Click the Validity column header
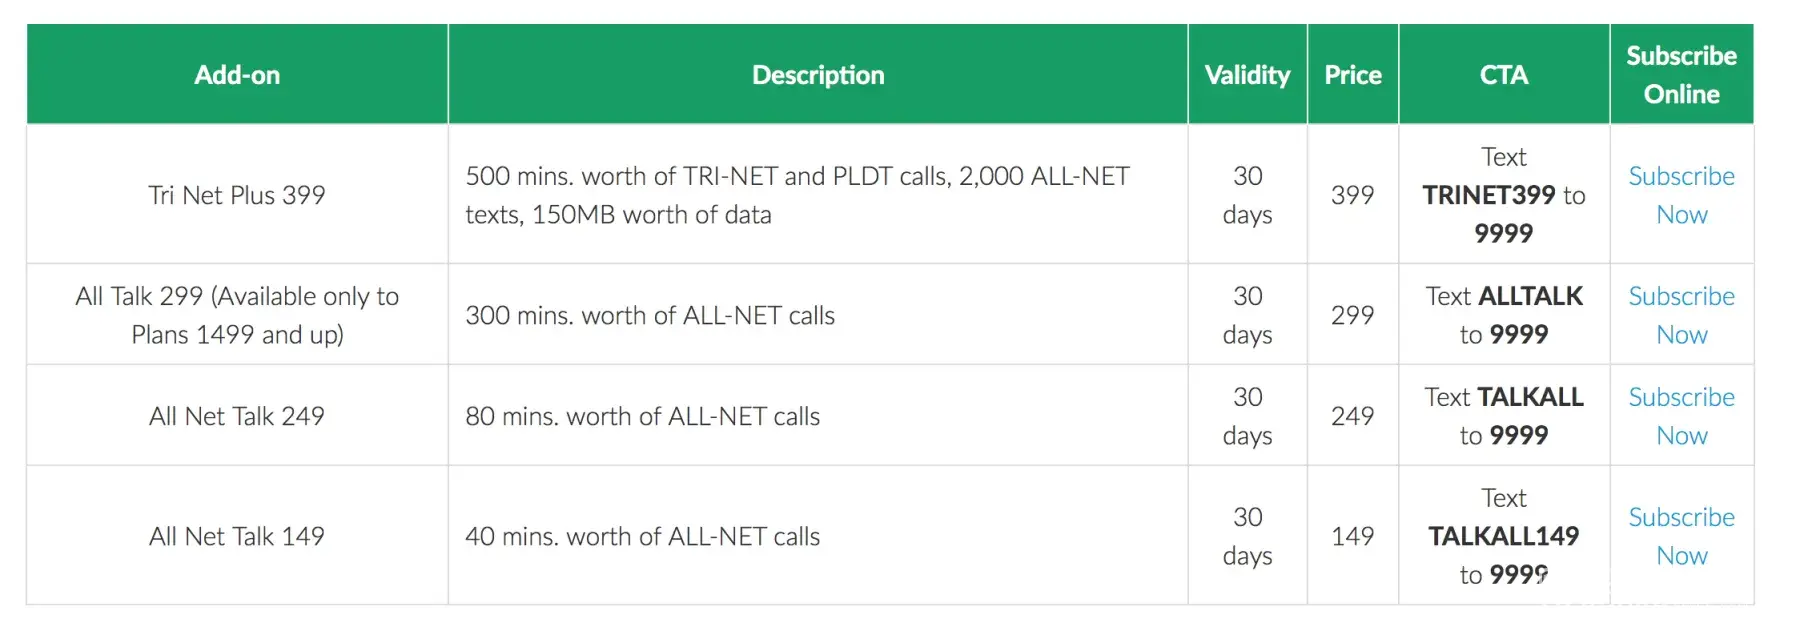1800x631 pixels. point(1247,75)
